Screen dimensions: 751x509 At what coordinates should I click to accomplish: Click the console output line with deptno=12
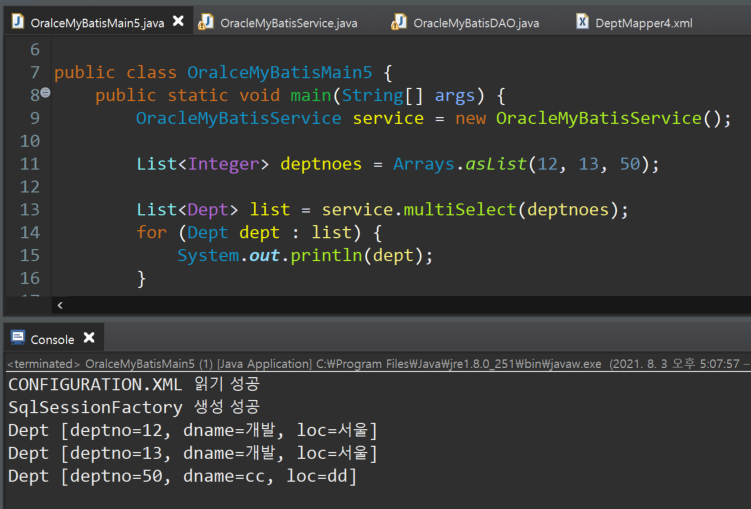[193, 430]
